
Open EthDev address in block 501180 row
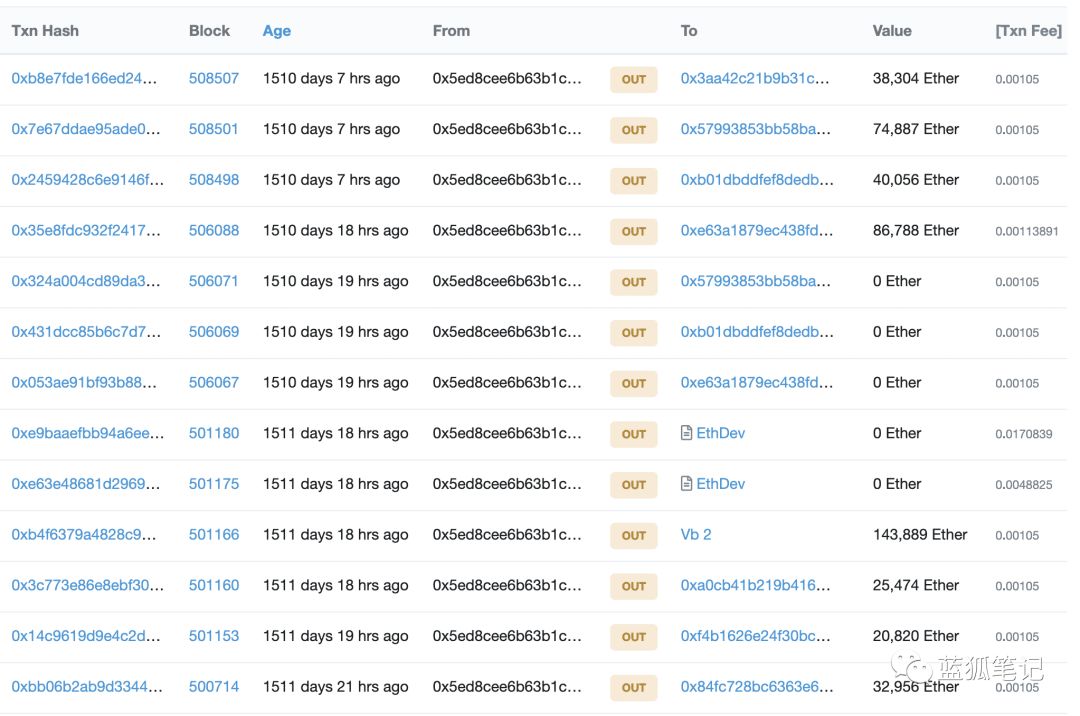[720, 433]
